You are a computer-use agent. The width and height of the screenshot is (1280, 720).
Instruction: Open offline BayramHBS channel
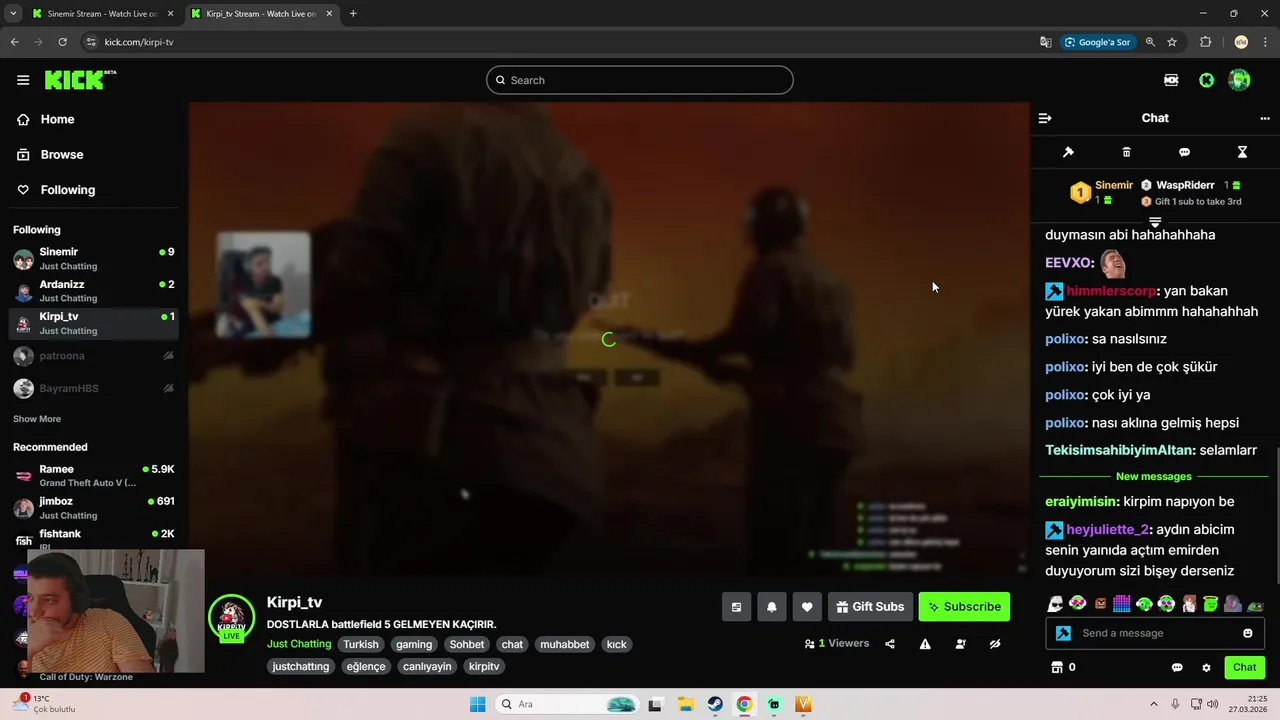point(94,388)
